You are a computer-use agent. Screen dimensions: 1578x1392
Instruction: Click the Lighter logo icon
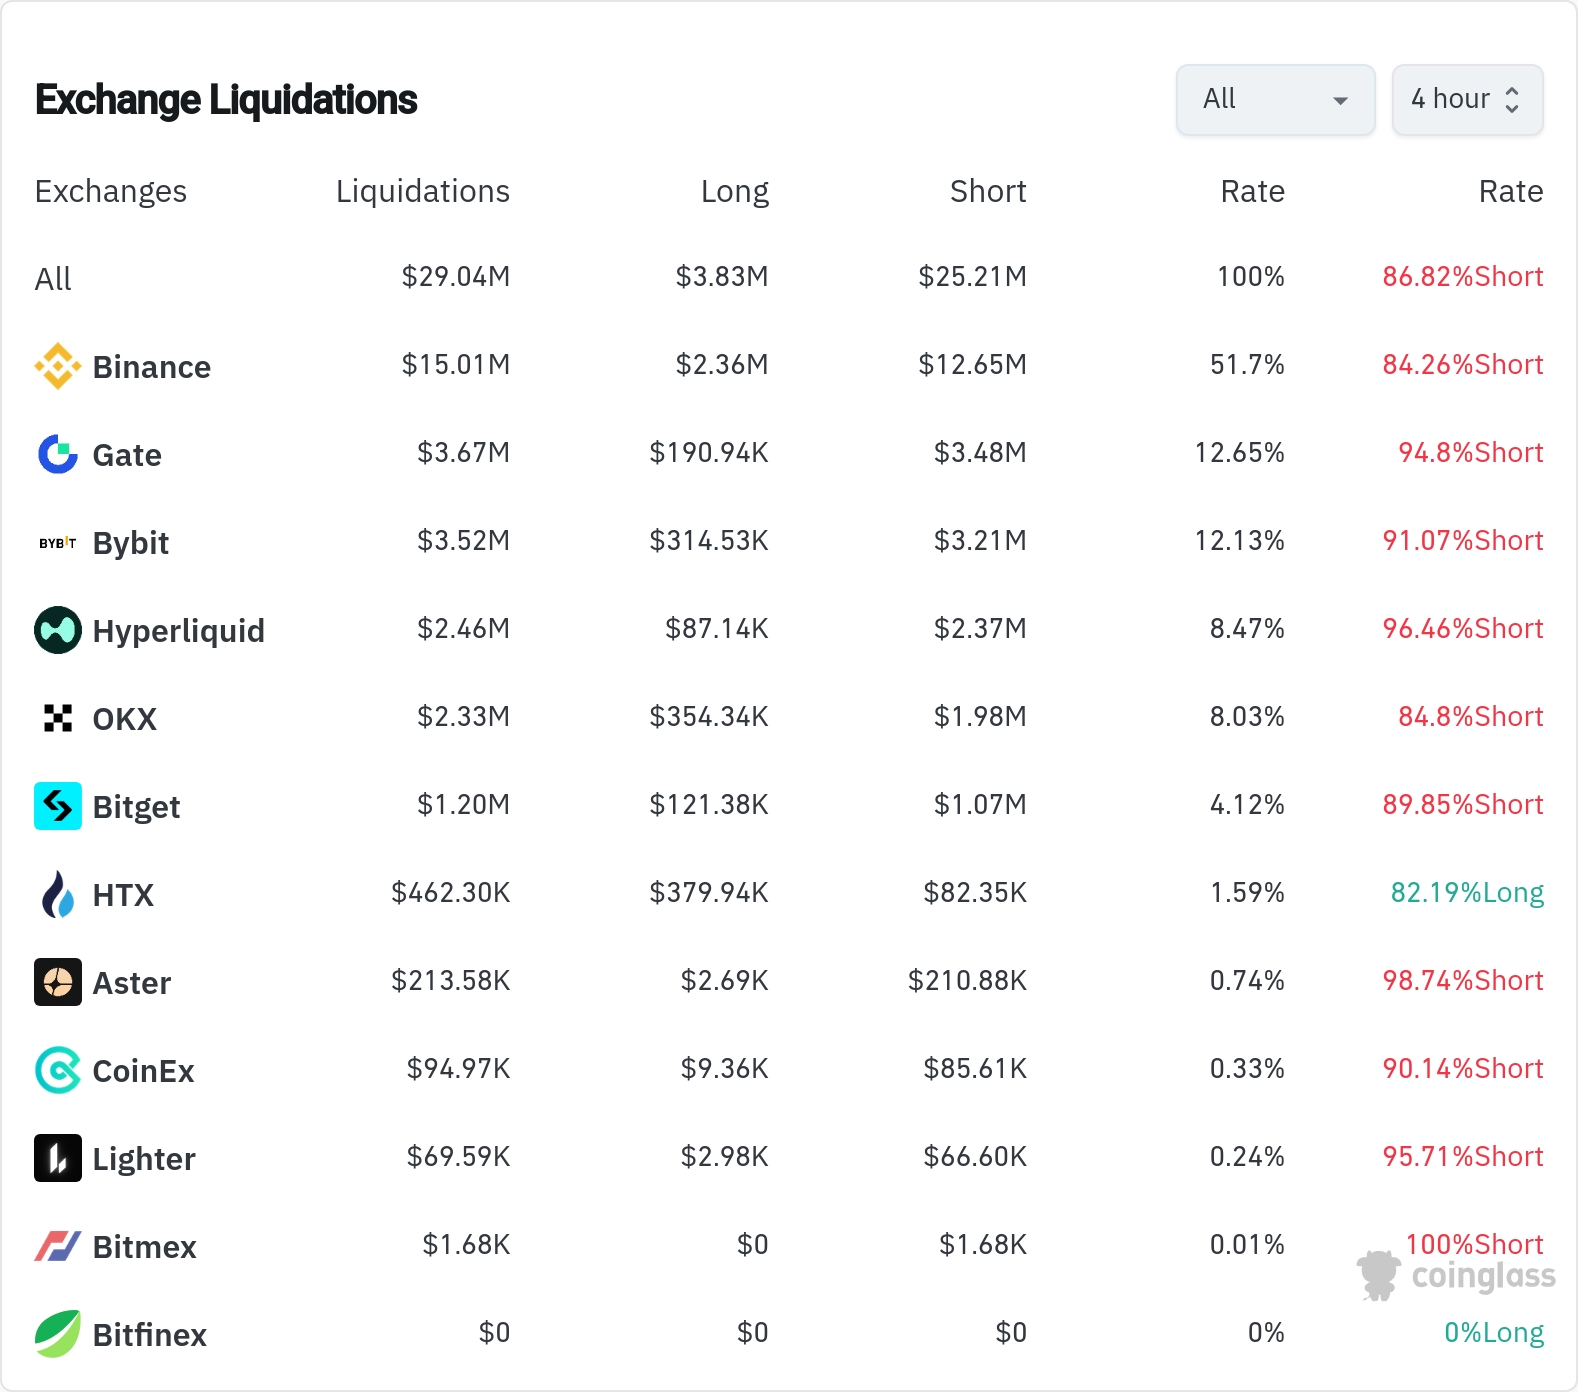58,1158
